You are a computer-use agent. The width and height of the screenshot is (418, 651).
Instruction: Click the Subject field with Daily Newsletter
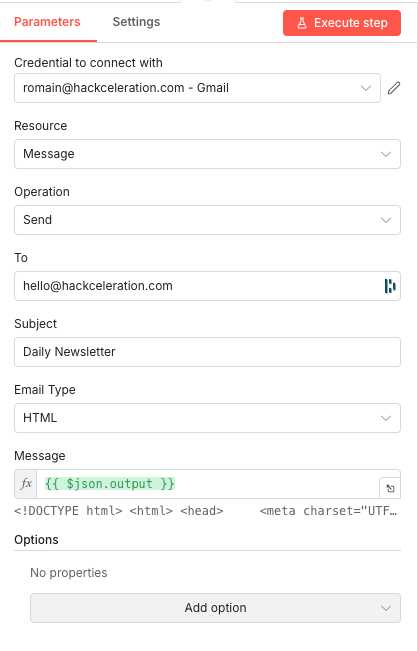click(208, 352)
